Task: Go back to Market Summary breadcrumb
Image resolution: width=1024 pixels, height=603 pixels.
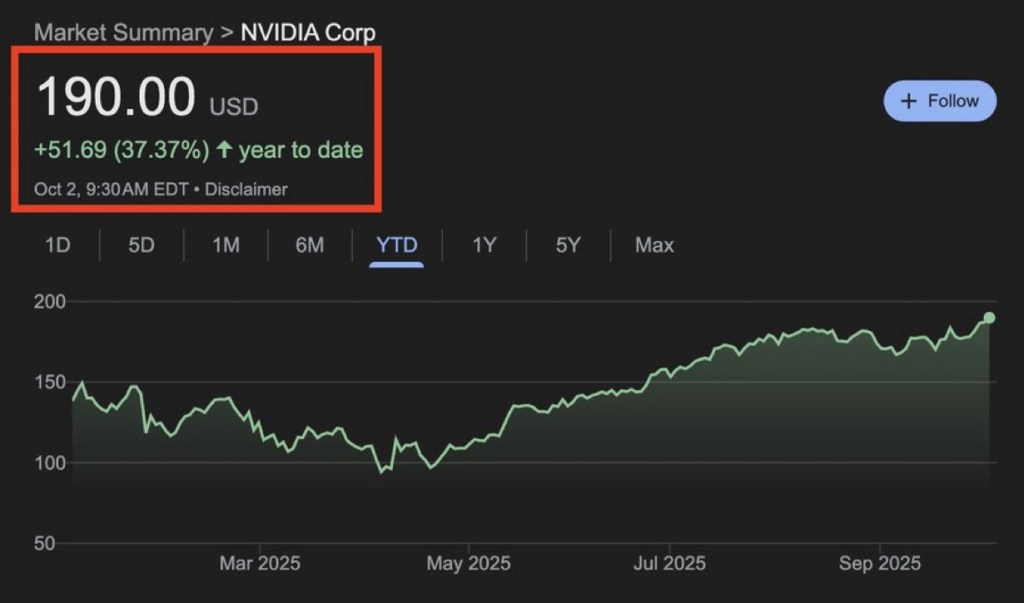Action: click(x=123, y=32)
